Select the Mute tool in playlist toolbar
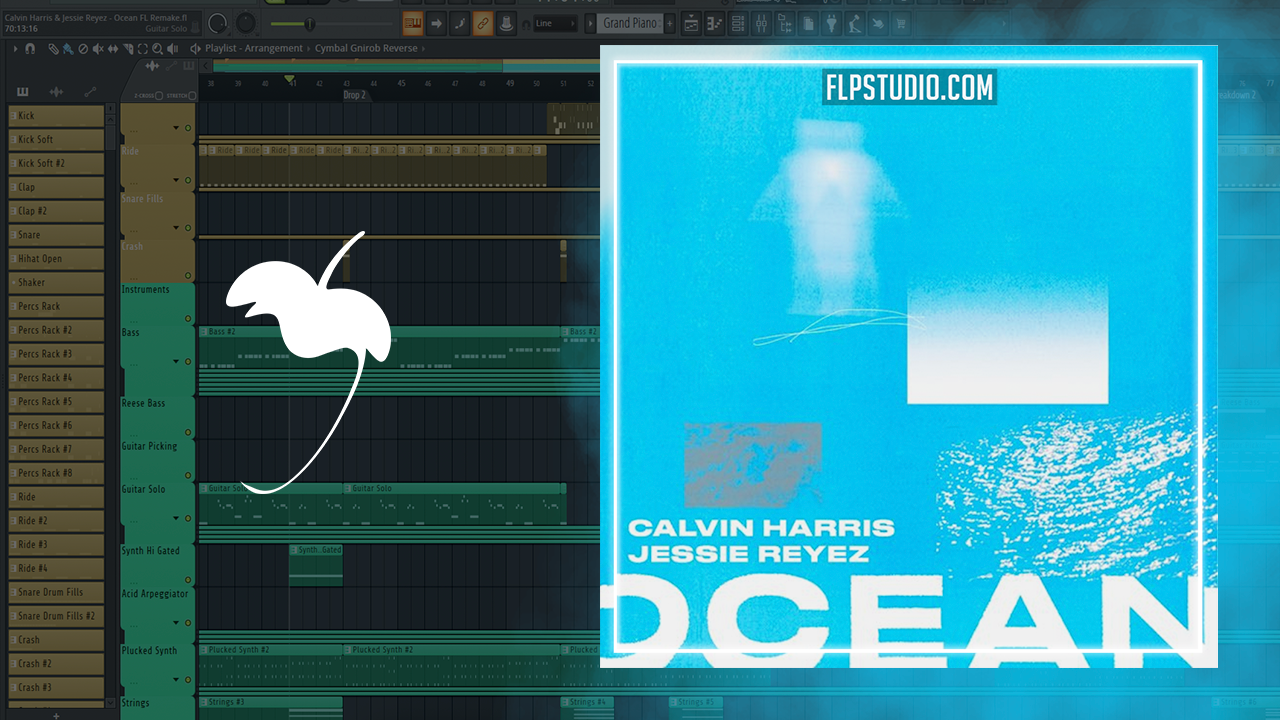The height and width of the screenshot is (720, 1280). click(98, 48)
